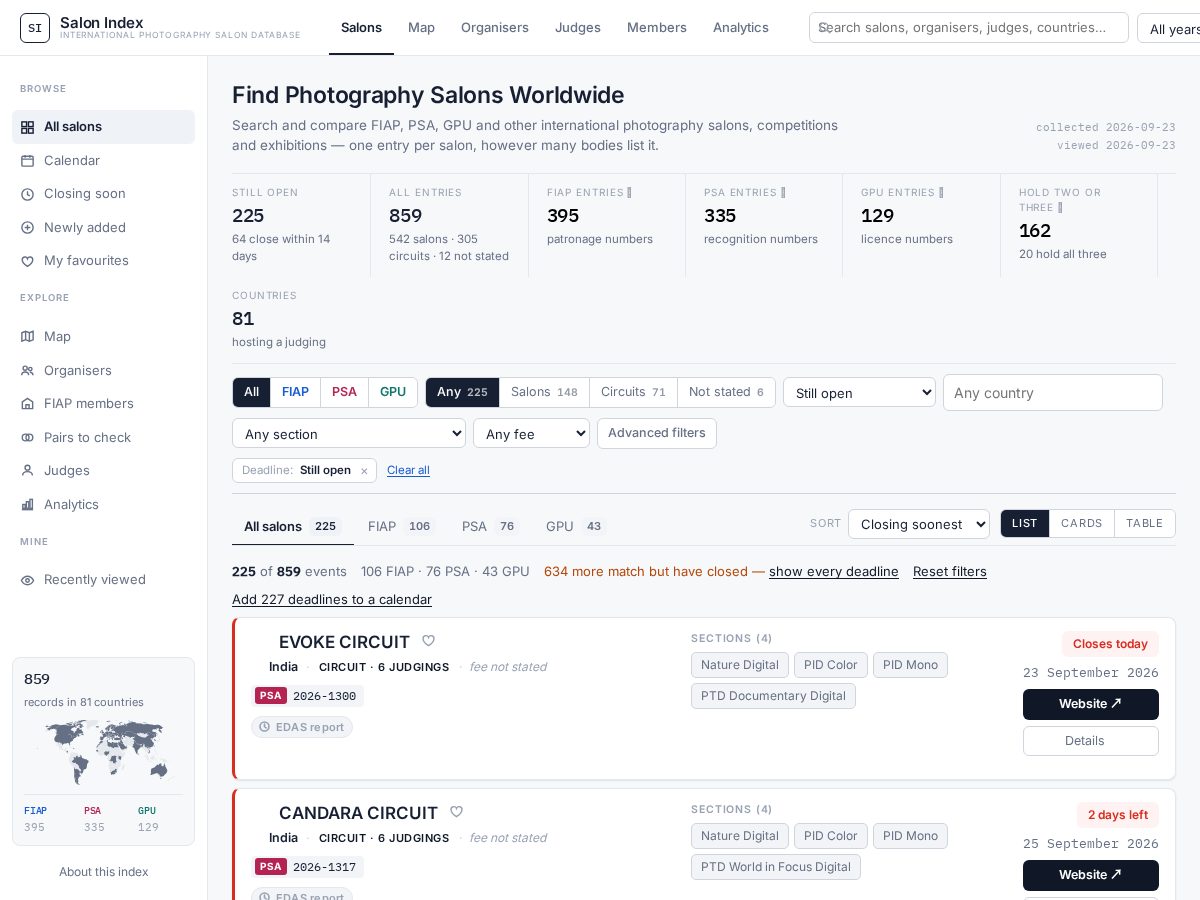Open Members in top navigation
Image resolution: width=1200 pixels, height=900 pixels.
click(657, 27)
